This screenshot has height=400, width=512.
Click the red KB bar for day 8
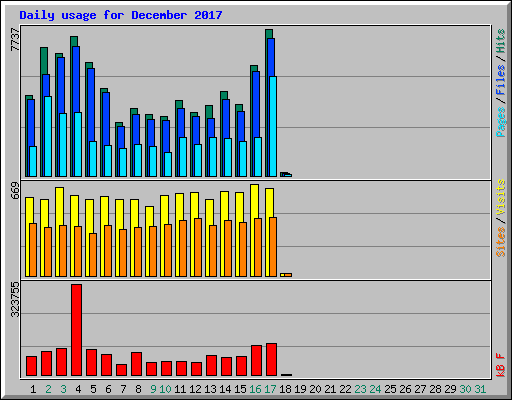pyautogui.click(x=136, y=364)
